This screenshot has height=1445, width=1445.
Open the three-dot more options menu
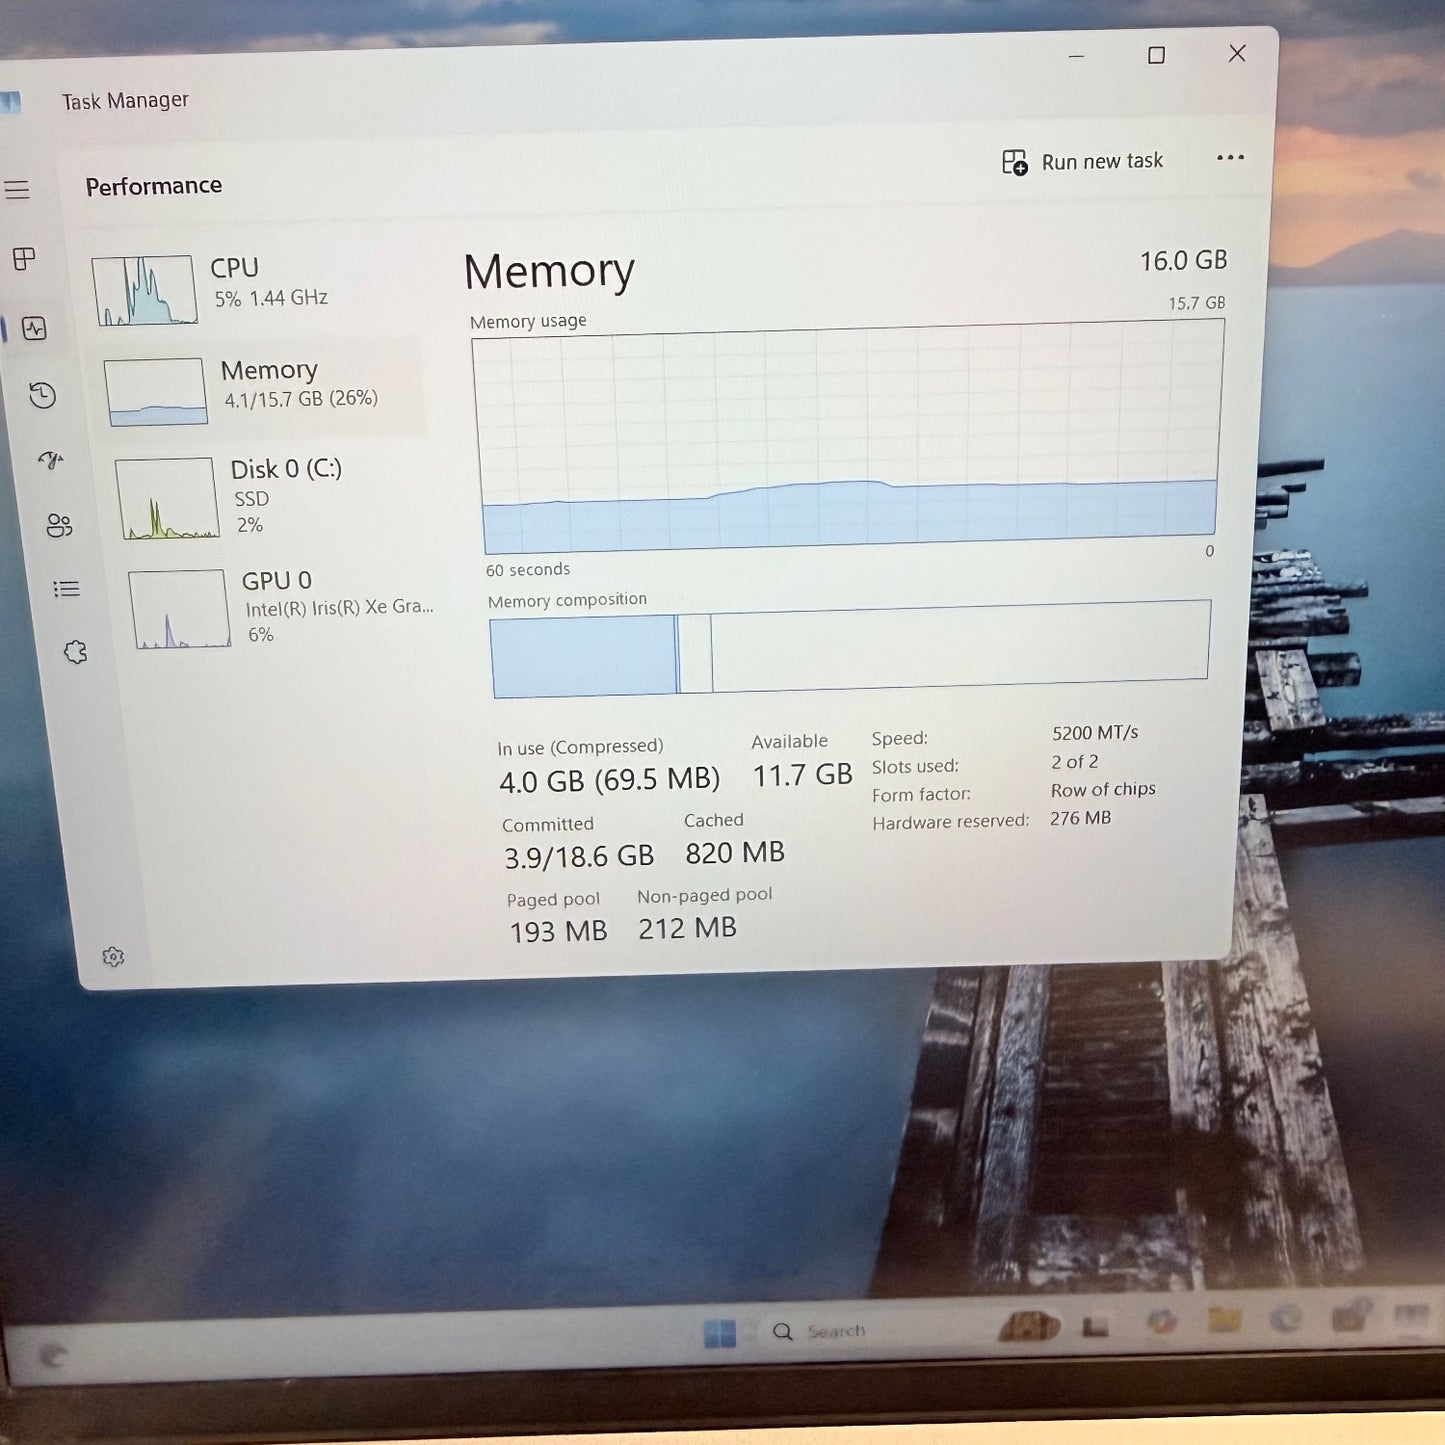[1230, 158]
